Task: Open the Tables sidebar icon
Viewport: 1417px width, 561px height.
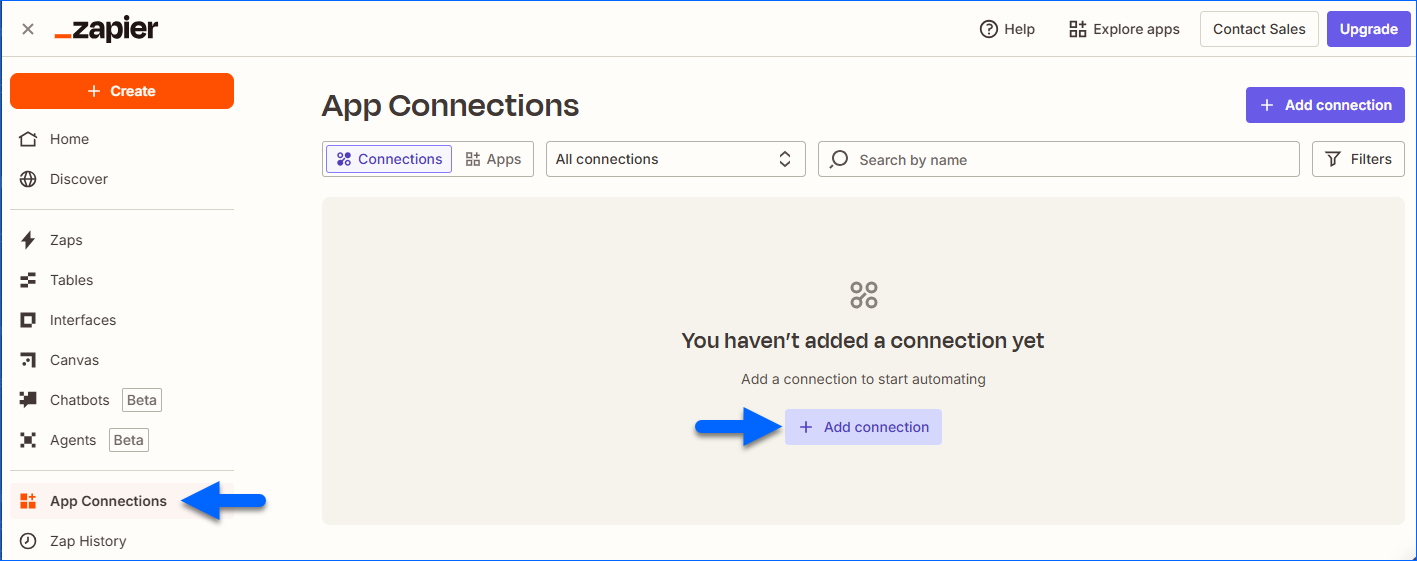Action: [x=28, y=280]
